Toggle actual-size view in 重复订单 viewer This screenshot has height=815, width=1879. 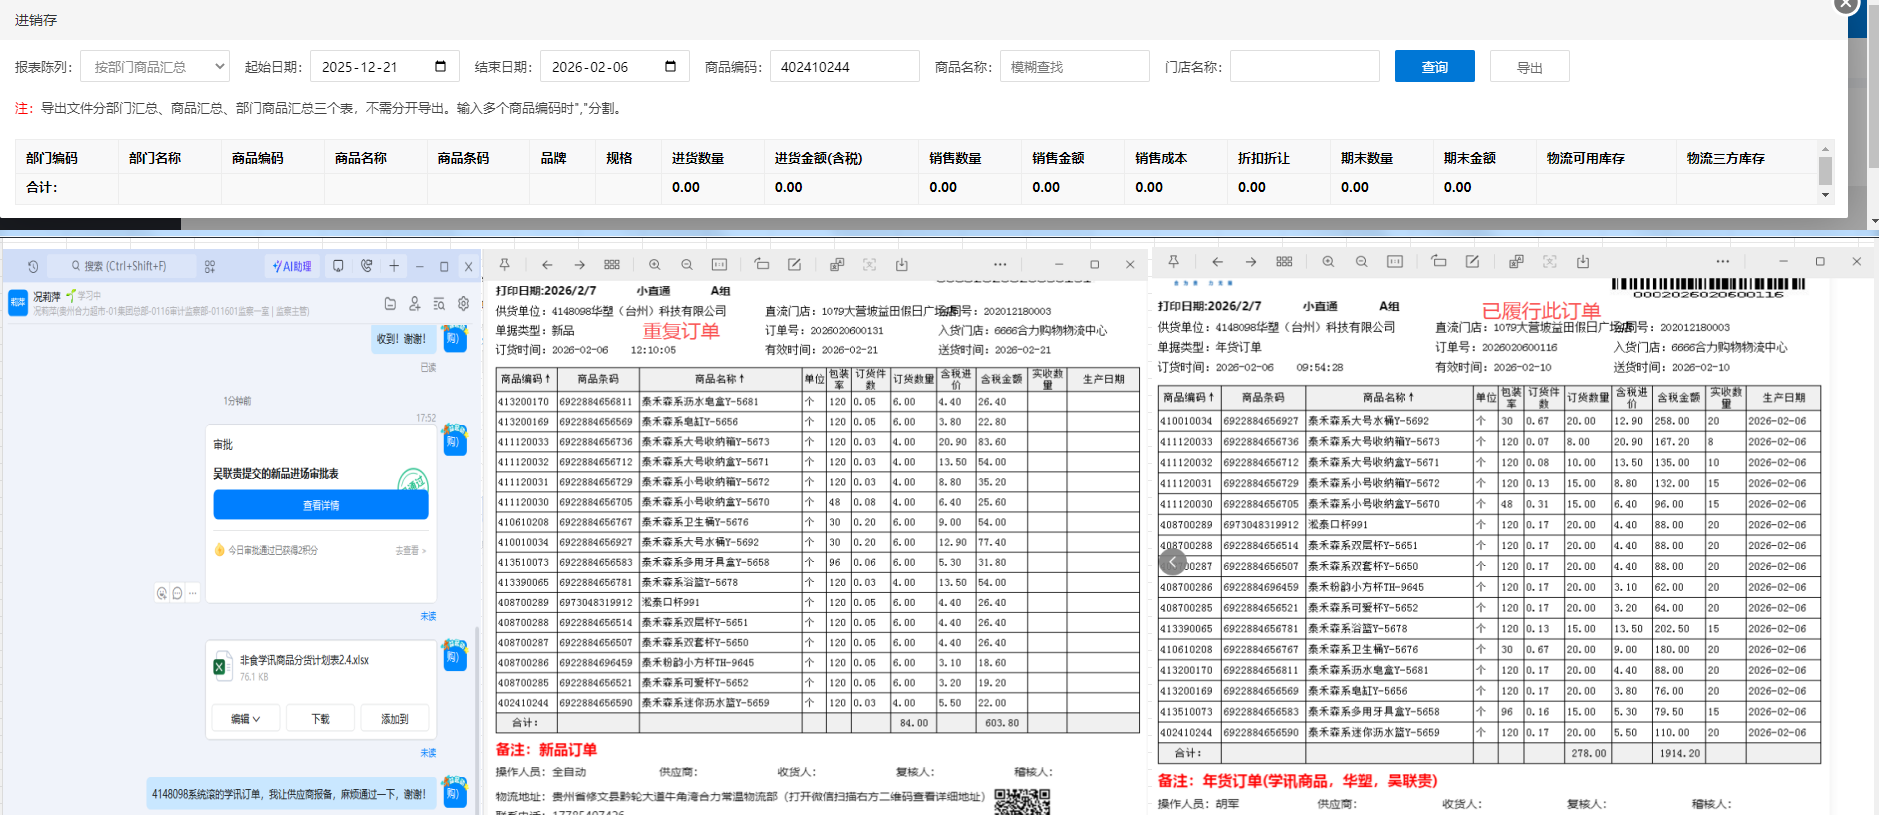[719, 265]
